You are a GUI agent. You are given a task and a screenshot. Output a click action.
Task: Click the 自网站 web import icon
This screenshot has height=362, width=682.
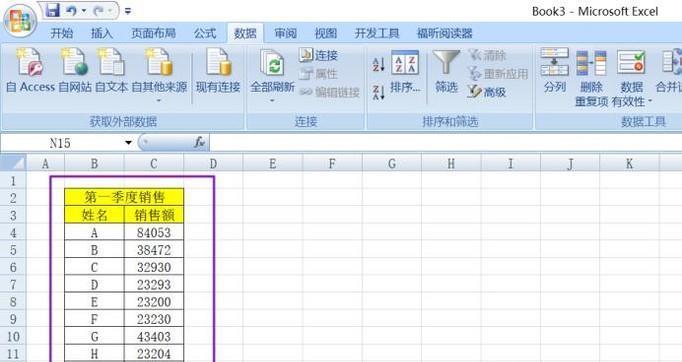[x=74, y=62]
